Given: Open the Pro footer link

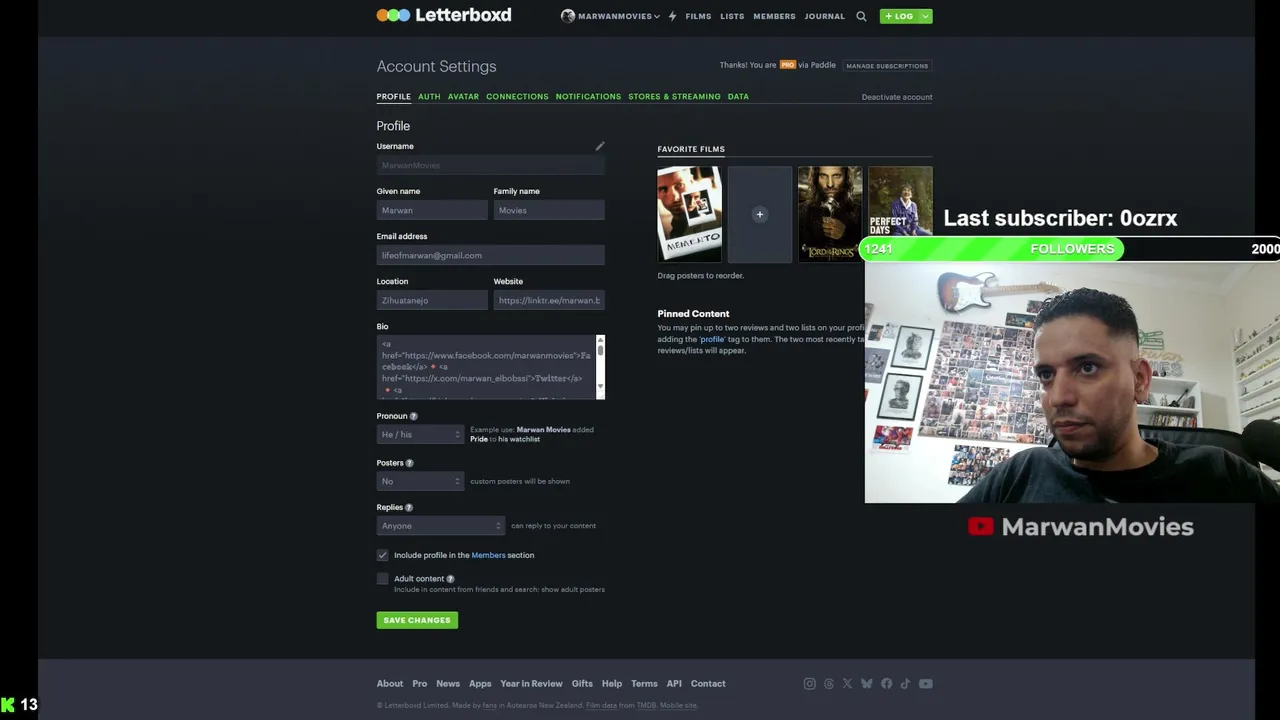Looking at the screenshot, I should click(420, 684).
